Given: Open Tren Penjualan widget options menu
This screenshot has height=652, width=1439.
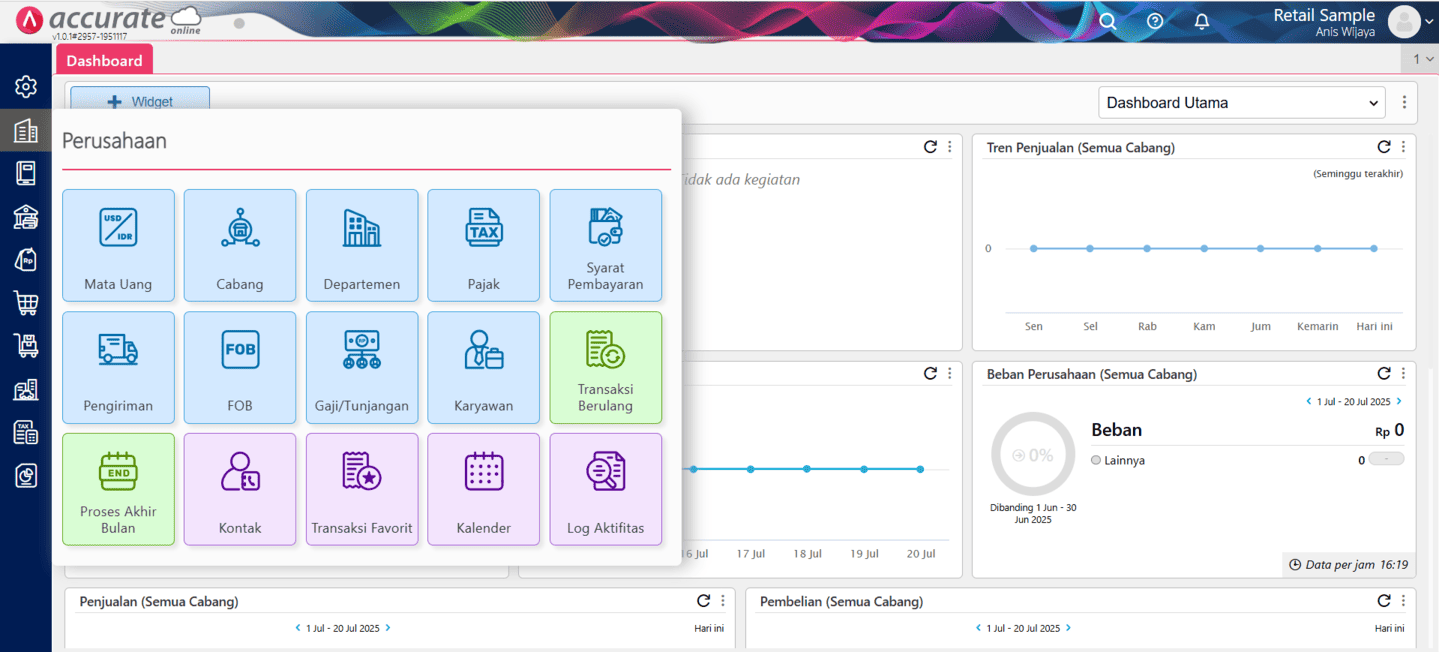Looking at the screenshot, I should 1403,147.
